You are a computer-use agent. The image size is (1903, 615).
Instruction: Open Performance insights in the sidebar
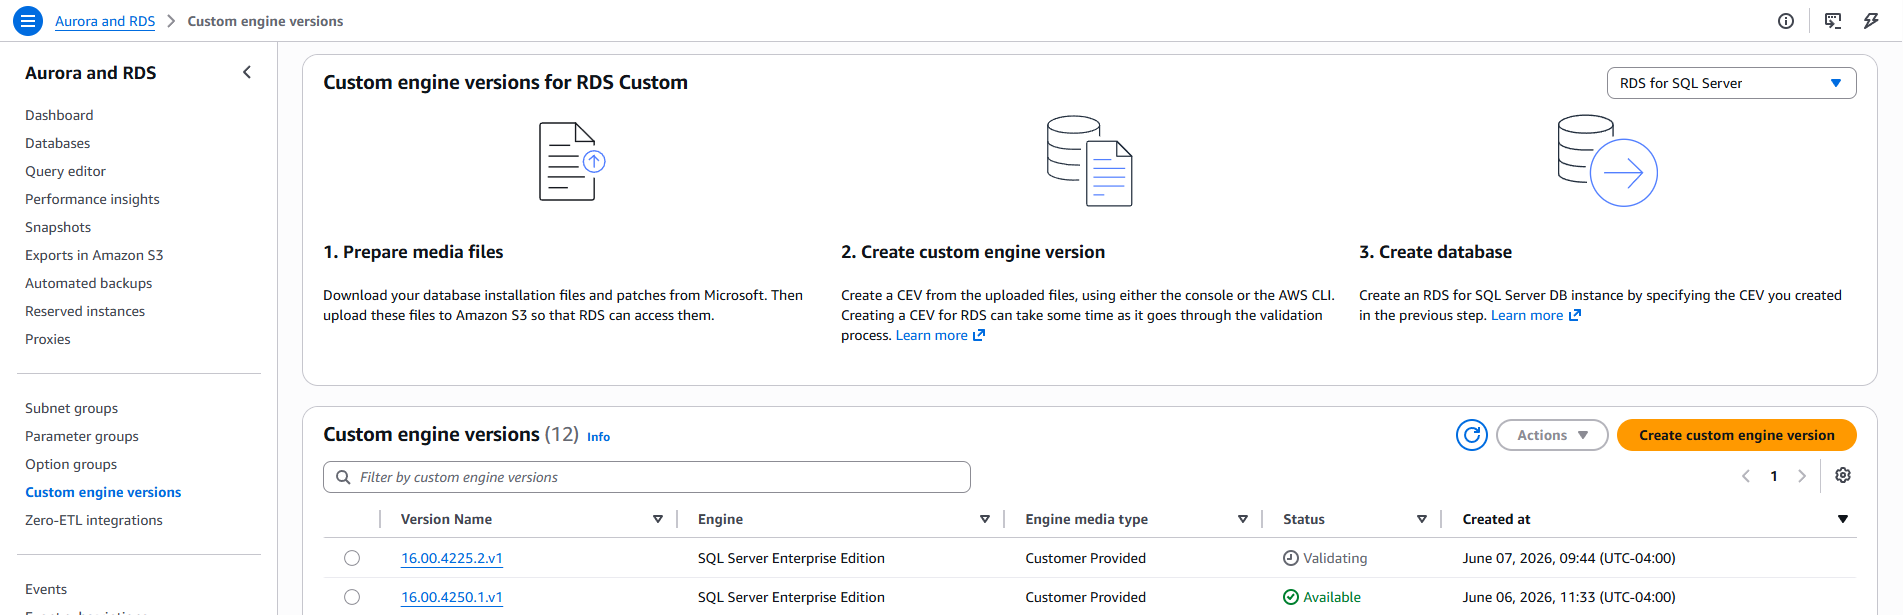point(92,199)
